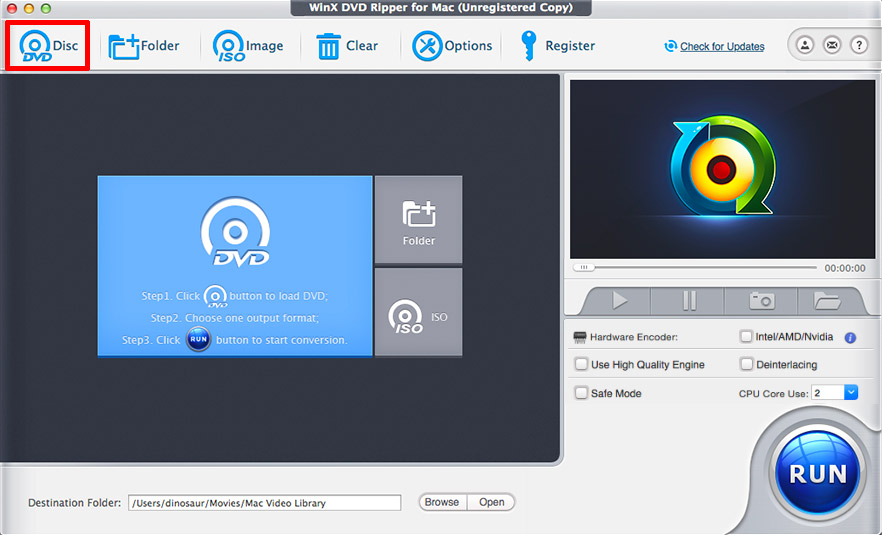Load a DVD with the Disc button

(48, 46)
